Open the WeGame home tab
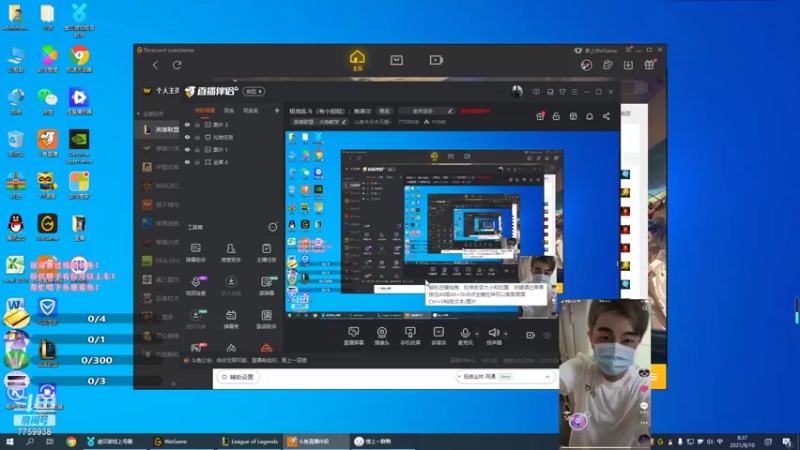Viewport: 800px width, 450px height. (357, 60)
